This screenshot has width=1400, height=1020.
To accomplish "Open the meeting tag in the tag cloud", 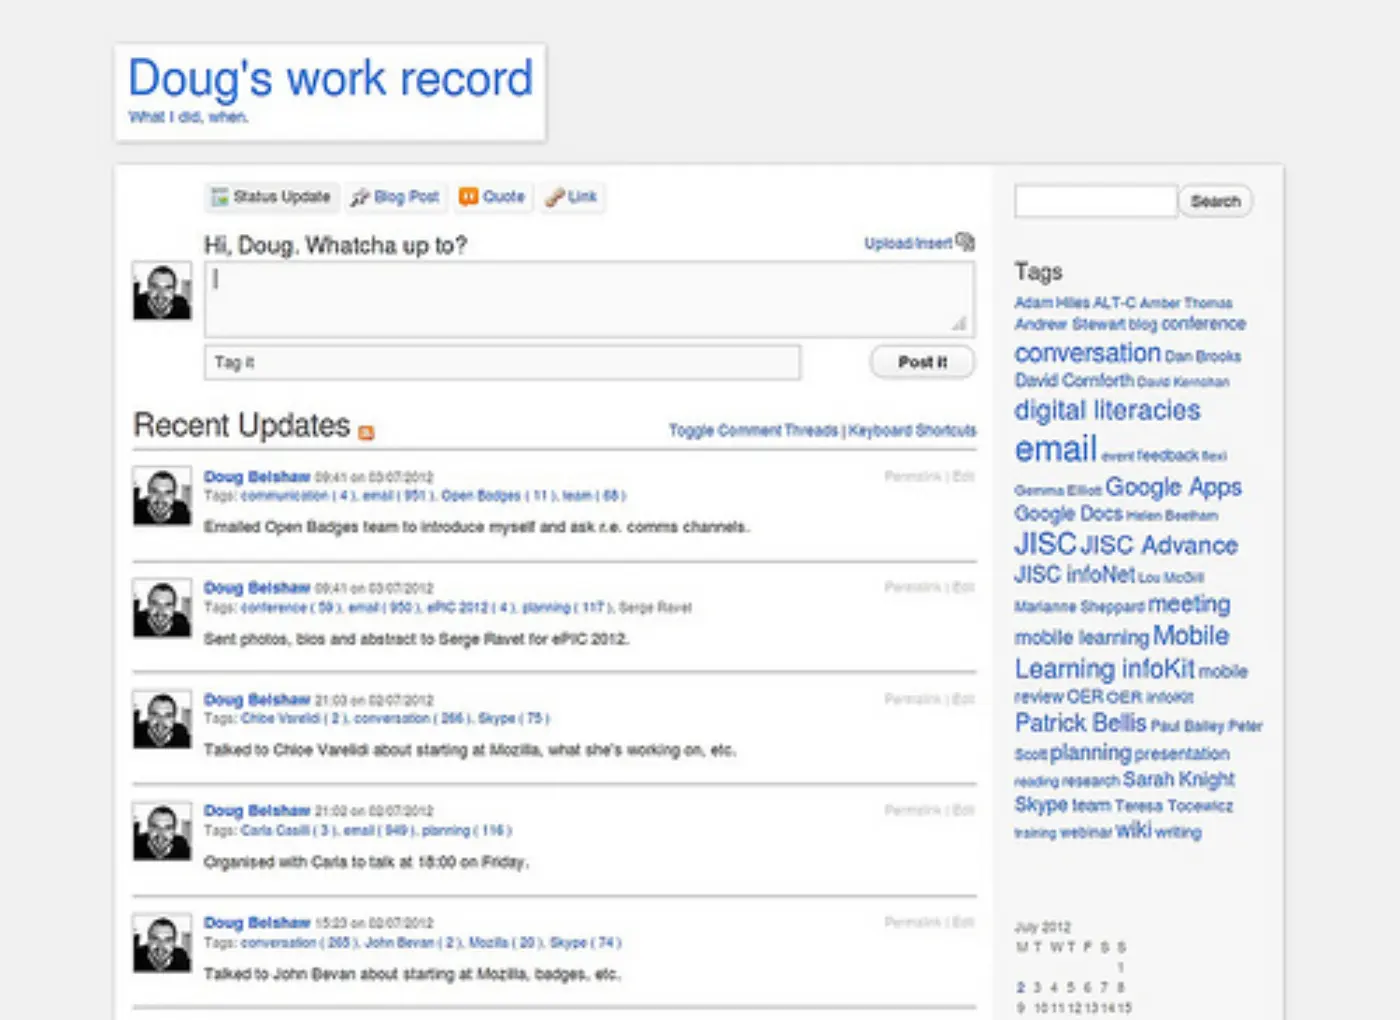I will pos(1189,604).
